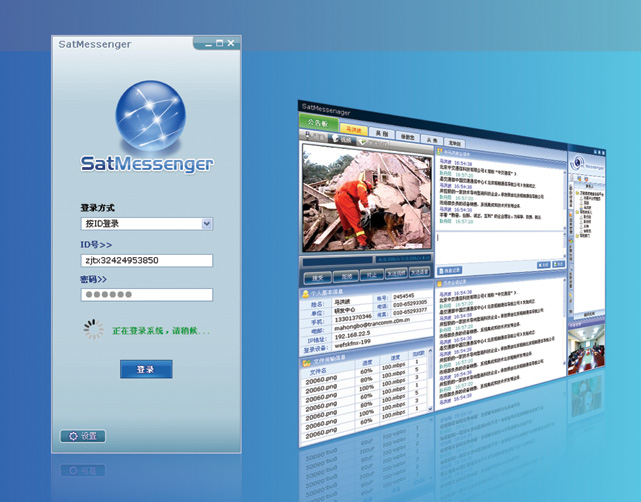This screenshot has height=502, width=641.
Task: Click the 发送语音 button
Action: (419, 271)
